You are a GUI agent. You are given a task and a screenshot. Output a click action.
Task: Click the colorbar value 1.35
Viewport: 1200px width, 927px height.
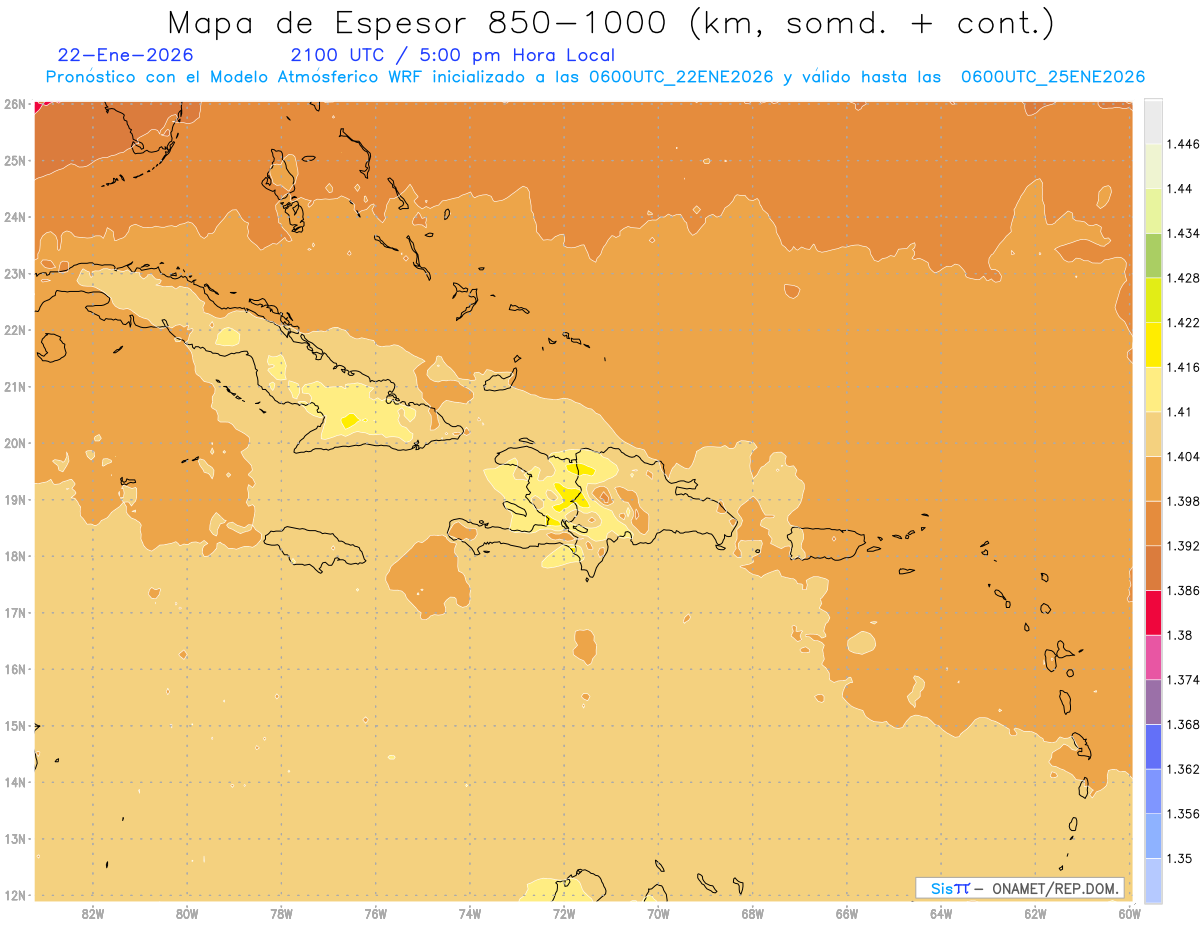pos(1179,859)
